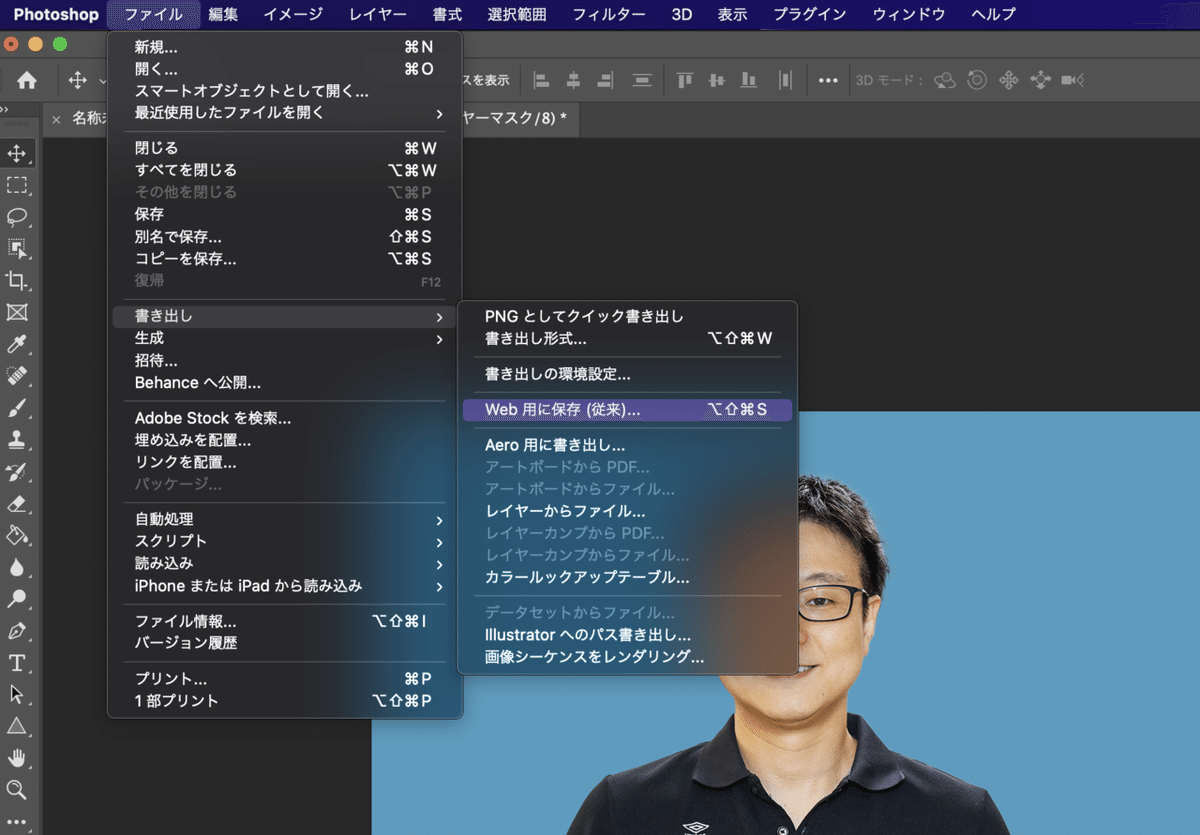Select the History Brush tool
1200x835 pixels.
tap(17, 472)
